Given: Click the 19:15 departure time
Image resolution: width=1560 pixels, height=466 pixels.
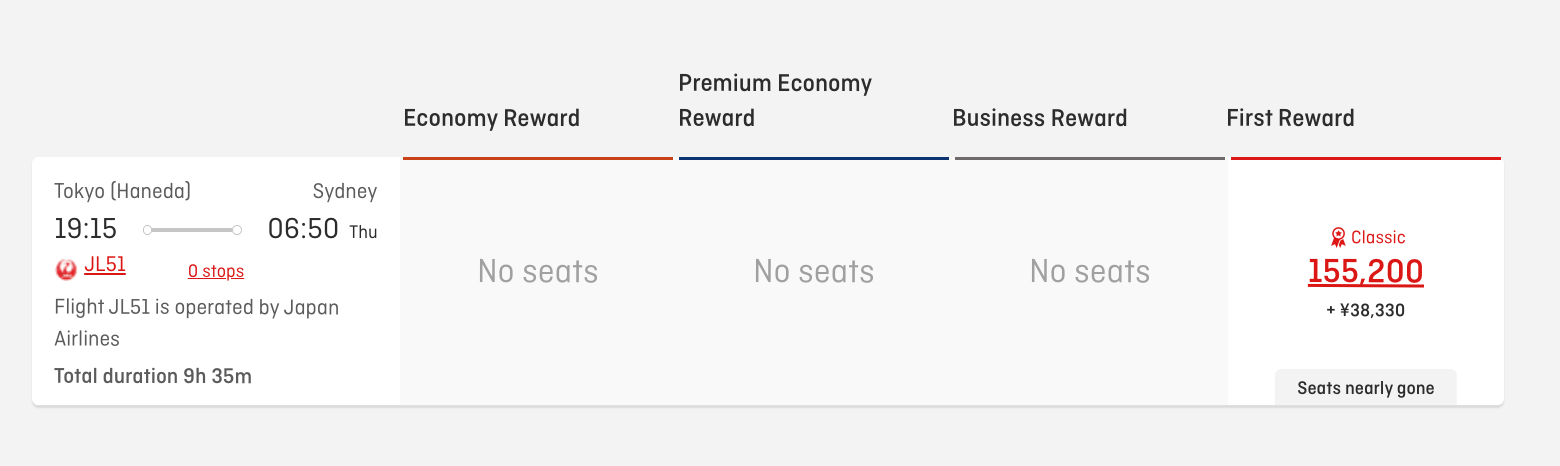Looking at the screenshot, I should [x=85, y=229].
